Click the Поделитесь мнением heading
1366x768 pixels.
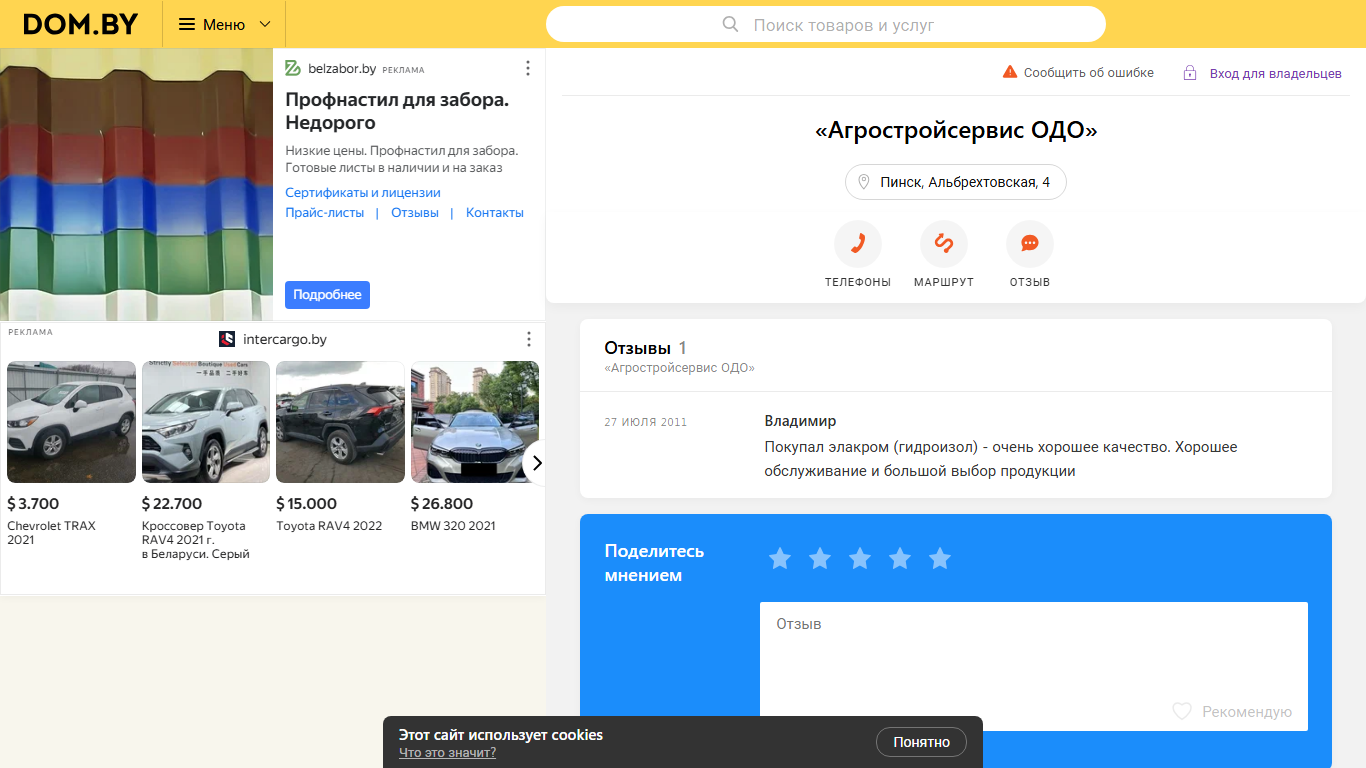(x=654, y=564)
